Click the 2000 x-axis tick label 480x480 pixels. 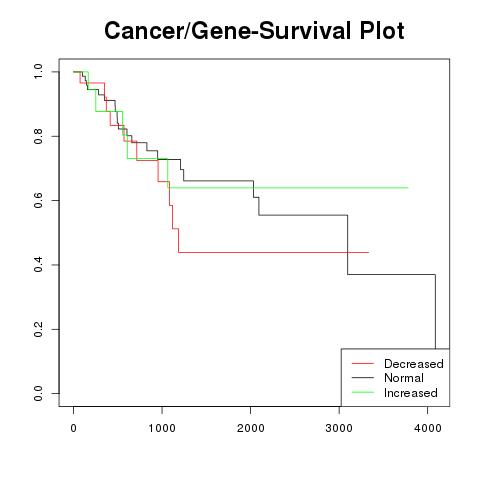(x=250, y=428)
